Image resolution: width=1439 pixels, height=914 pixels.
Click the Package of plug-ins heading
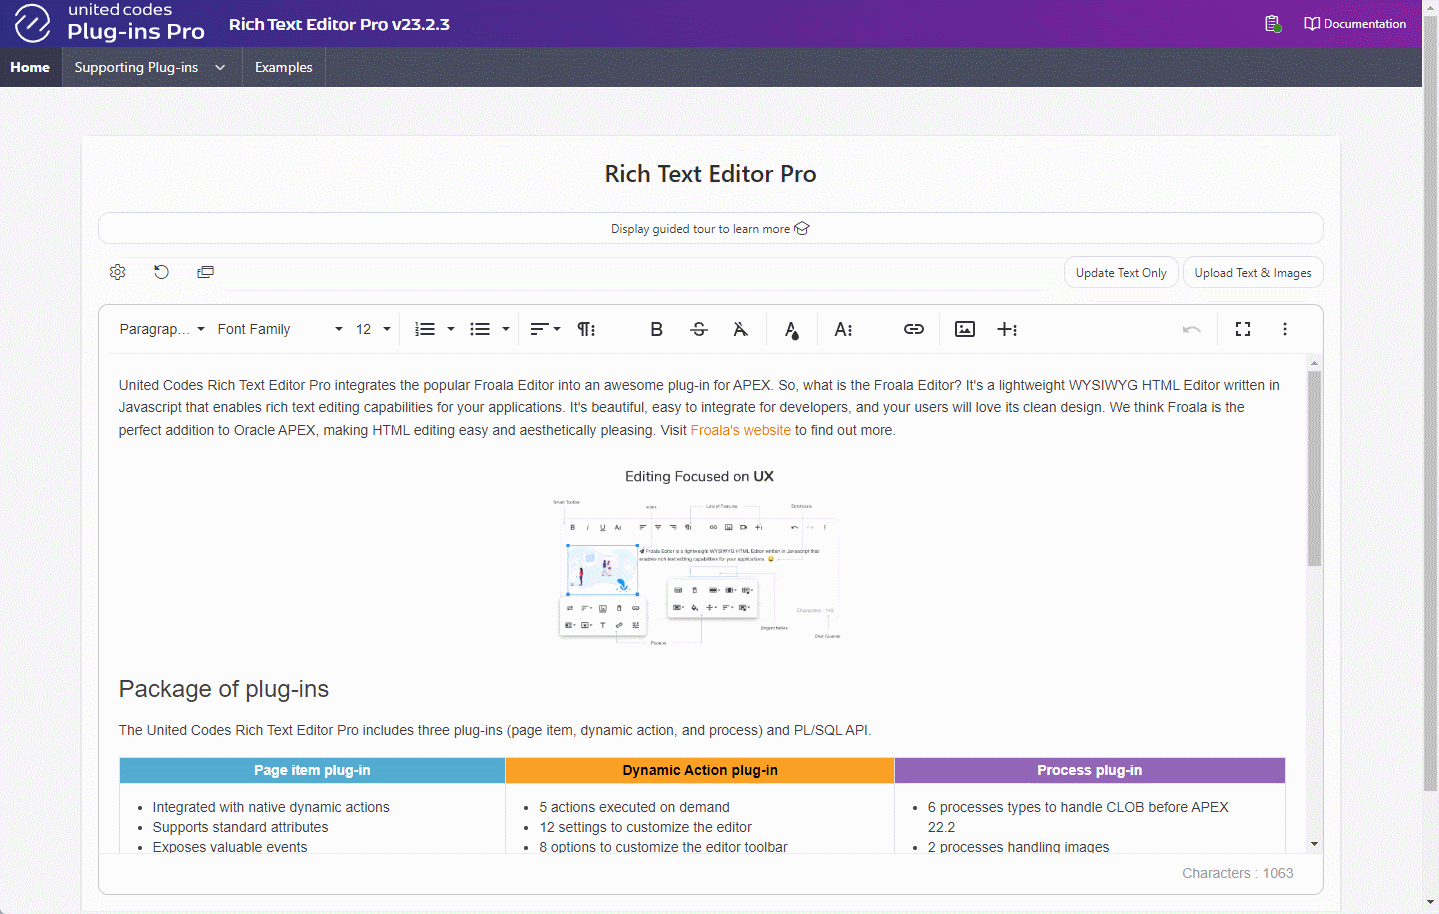[x=224, y=689]
